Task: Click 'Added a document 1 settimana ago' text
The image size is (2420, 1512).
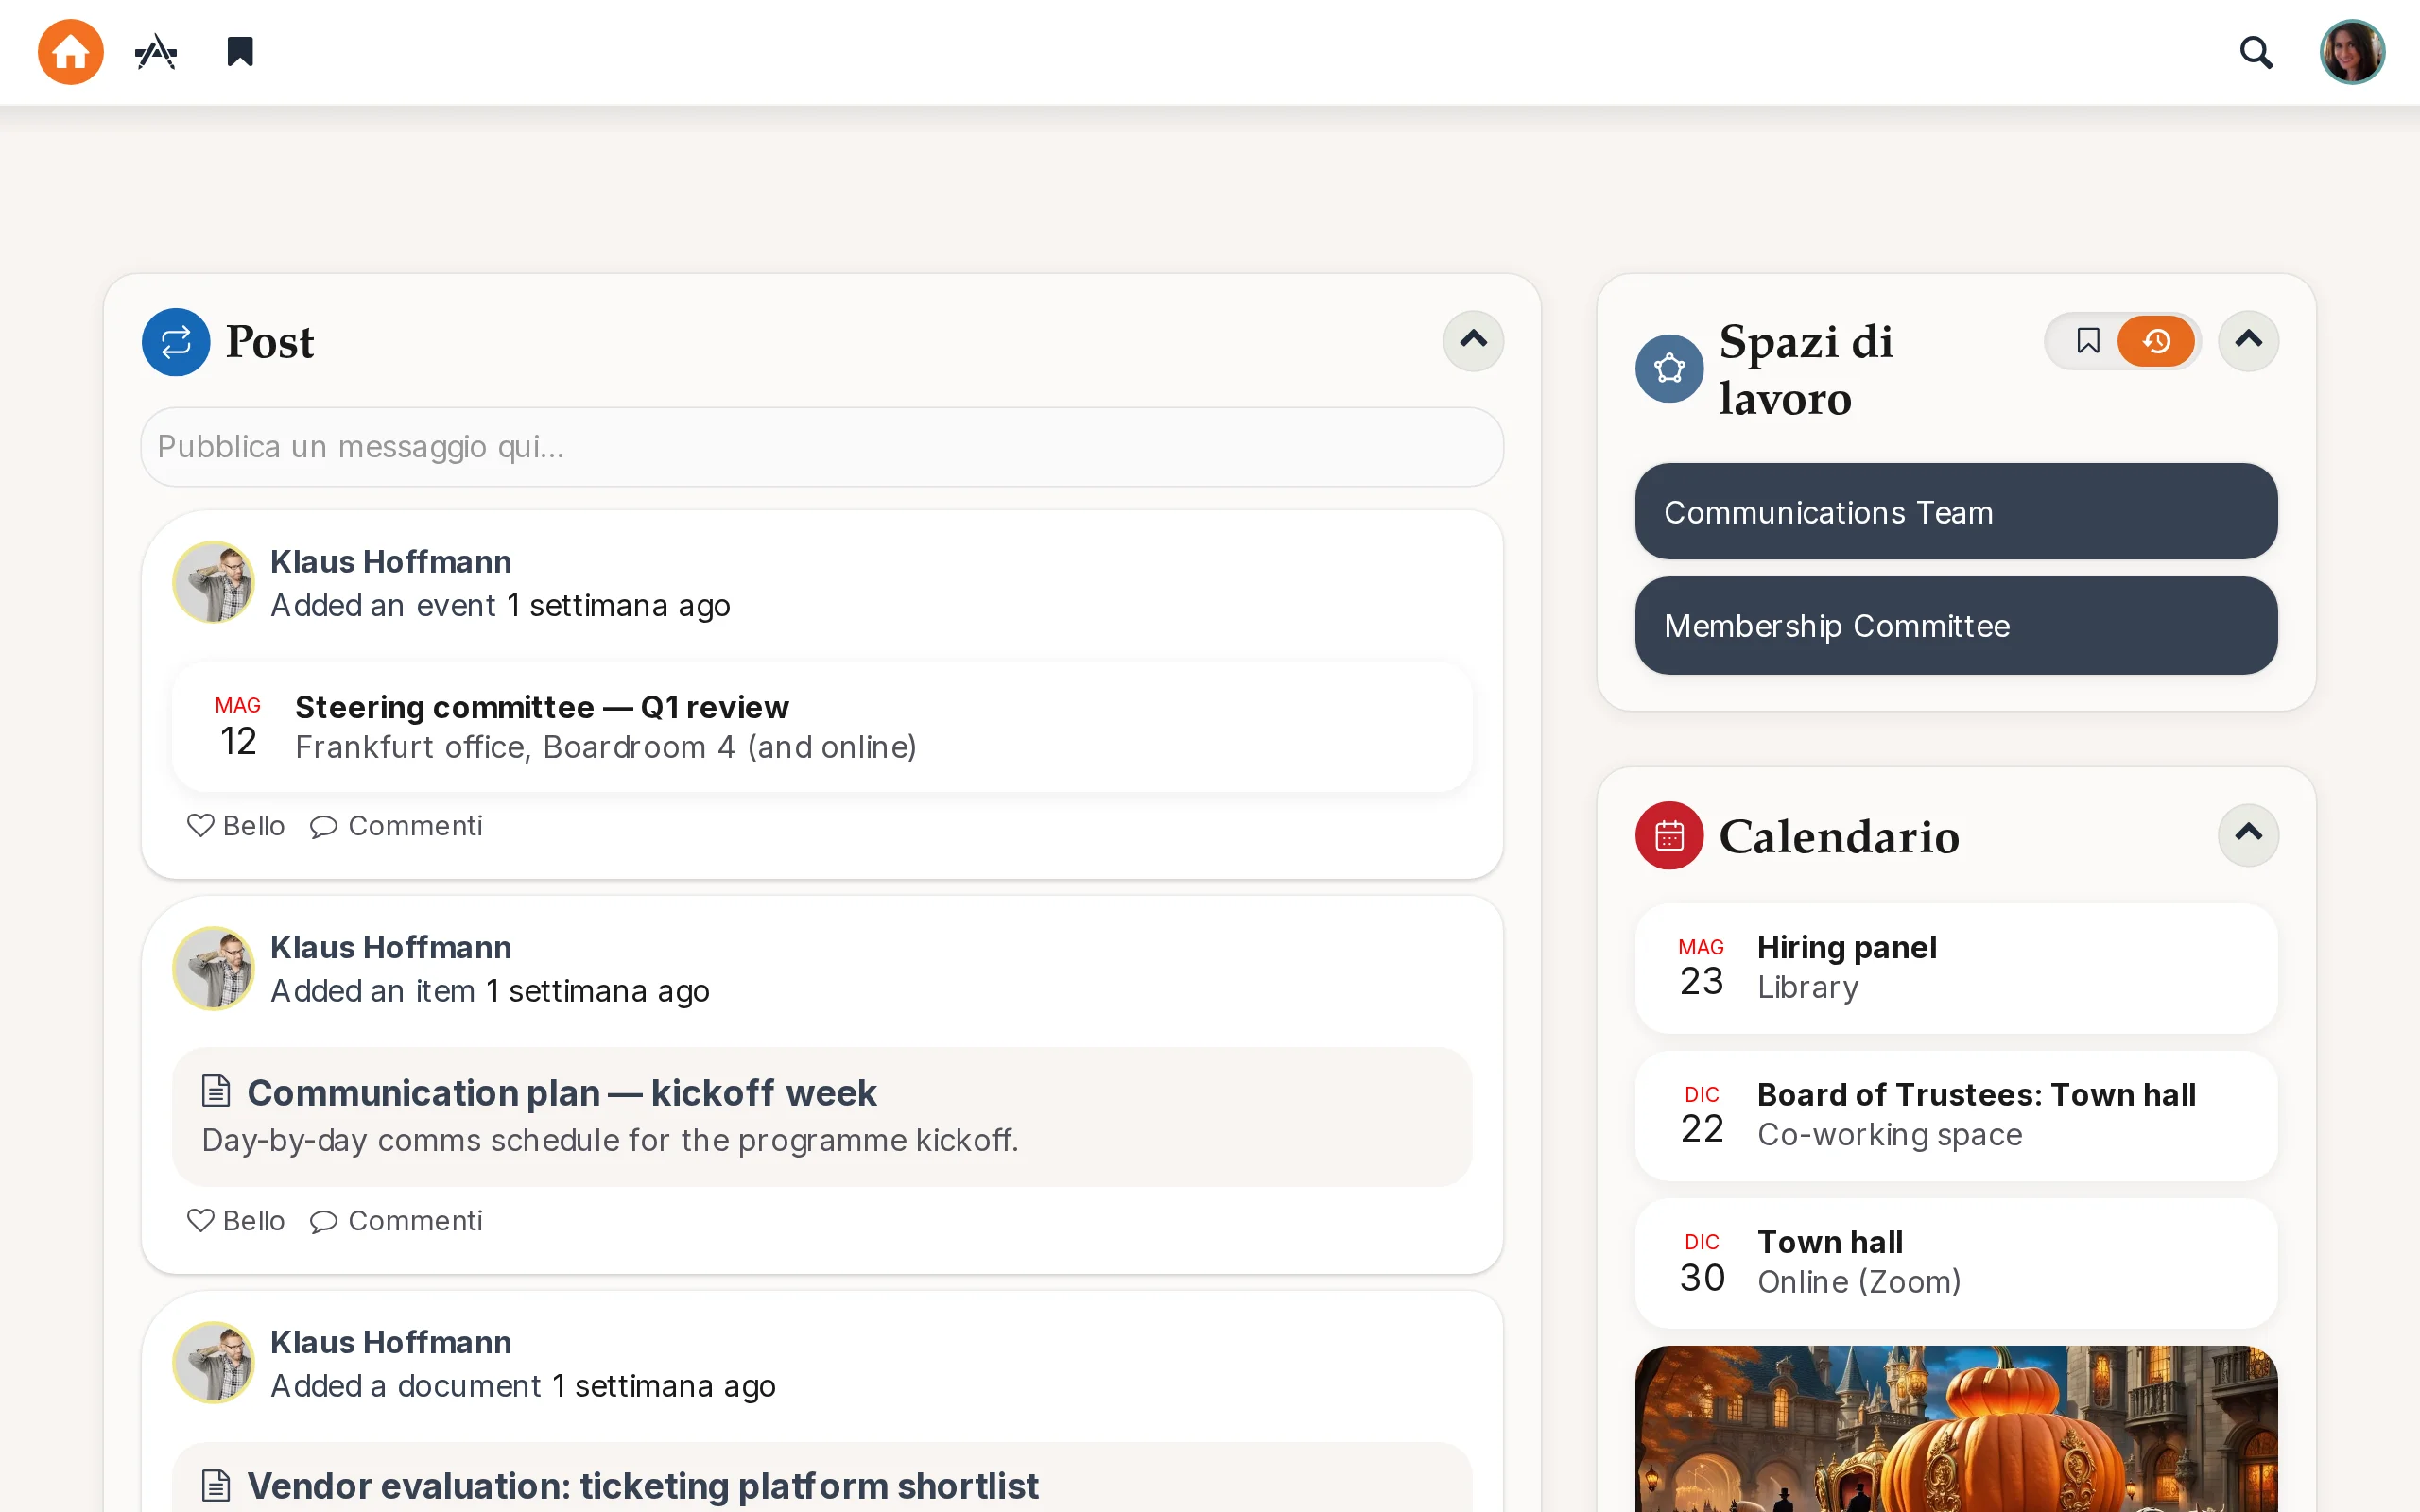Action: point(523,1386)
